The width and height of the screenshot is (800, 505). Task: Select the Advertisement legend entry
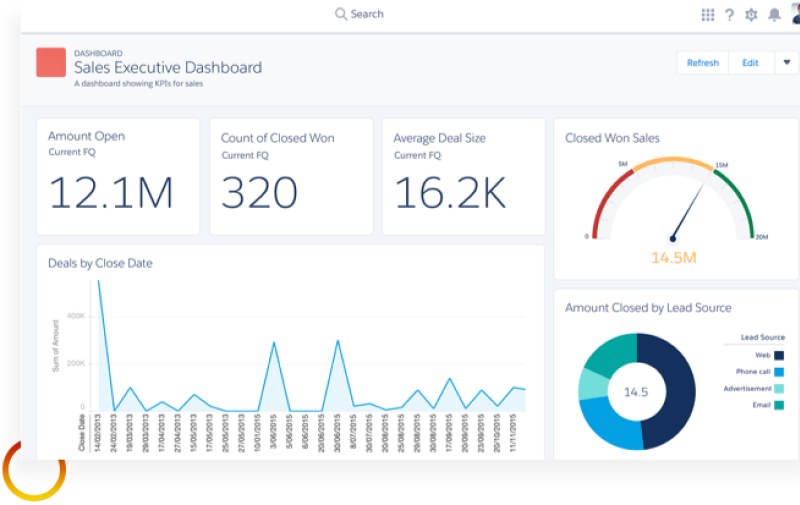coord(748,388)
